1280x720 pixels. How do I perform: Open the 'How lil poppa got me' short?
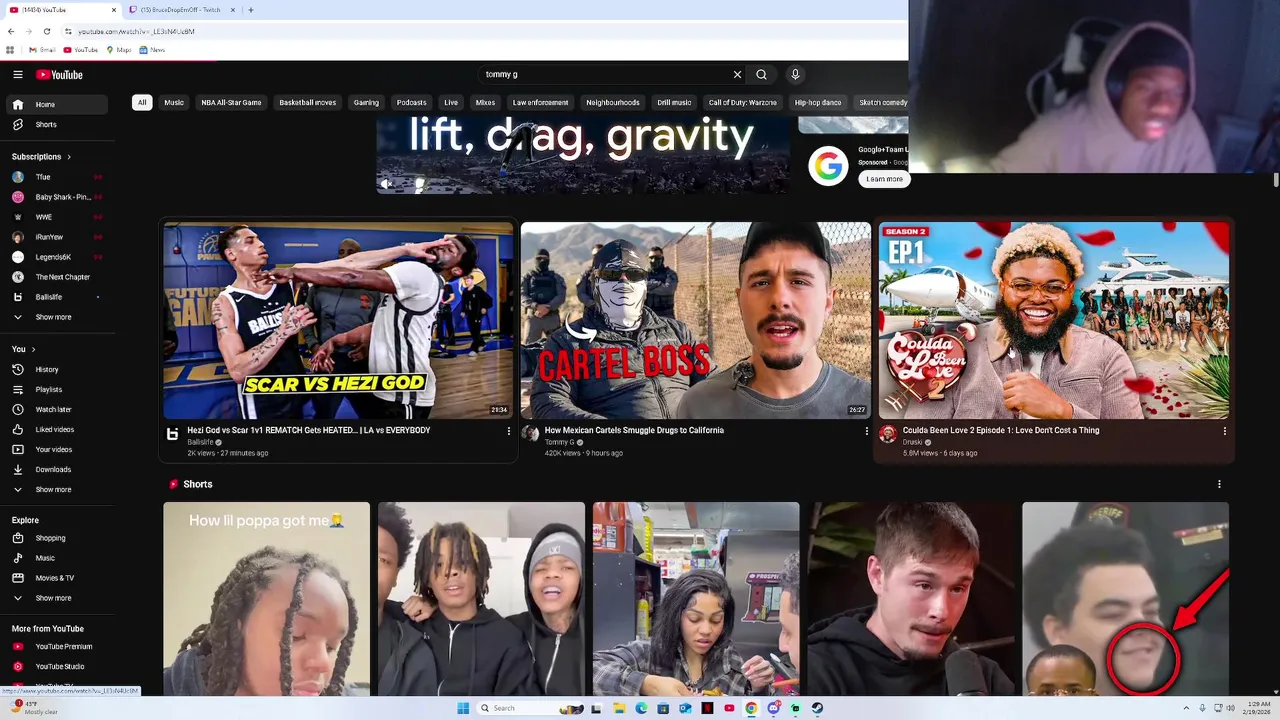pyautogui.click(x=267, y=599)
